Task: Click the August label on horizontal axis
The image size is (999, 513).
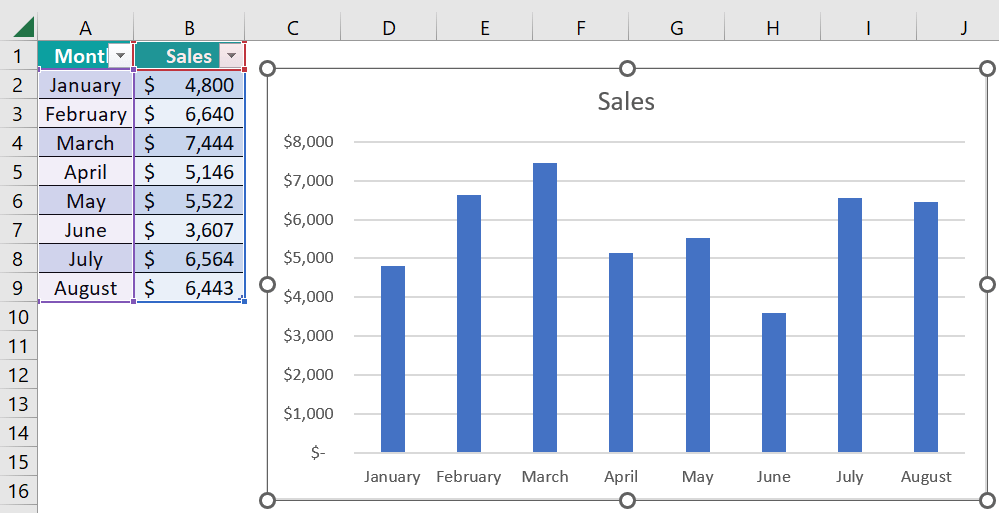Action: click(926, 476)
